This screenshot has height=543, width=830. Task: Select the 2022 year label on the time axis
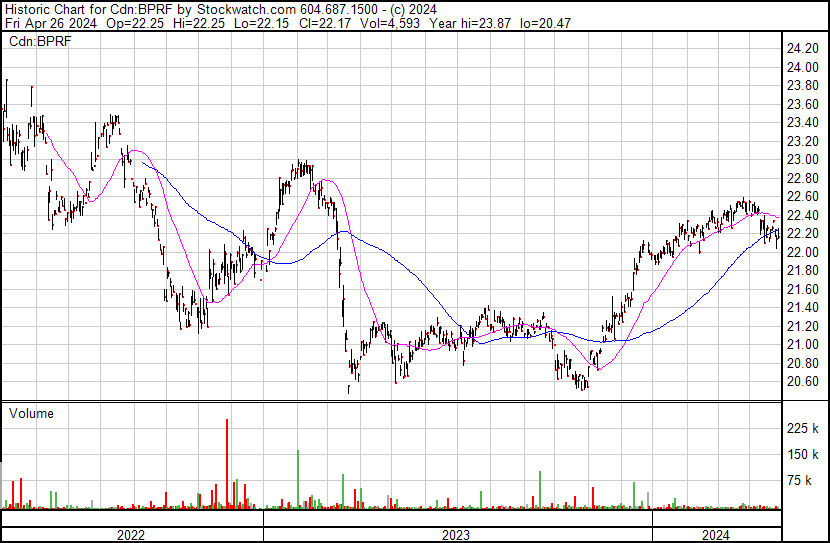click(x=132, y=535)
